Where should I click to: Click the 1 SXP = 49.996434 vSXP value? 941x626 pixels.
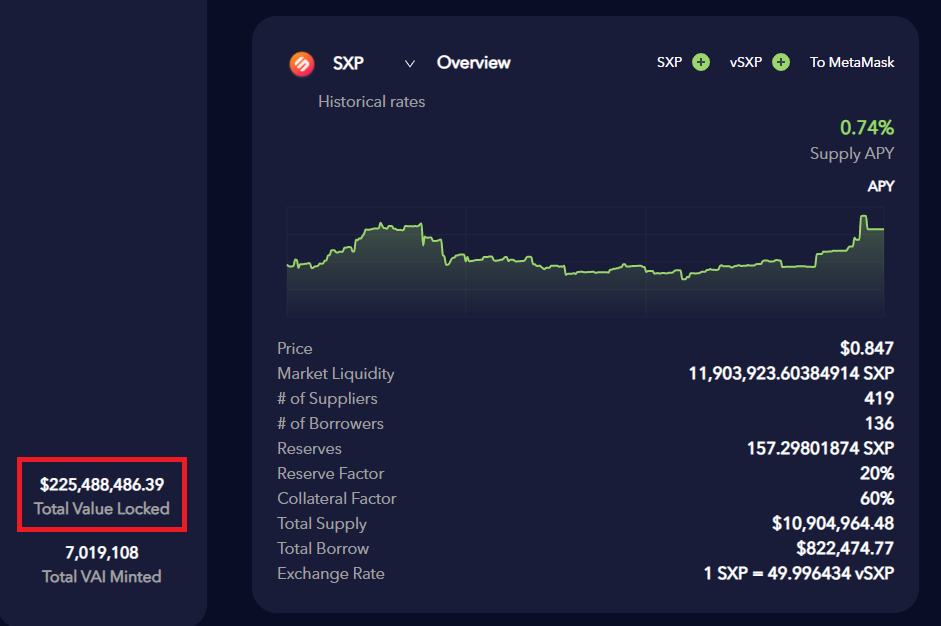[799, 573]
